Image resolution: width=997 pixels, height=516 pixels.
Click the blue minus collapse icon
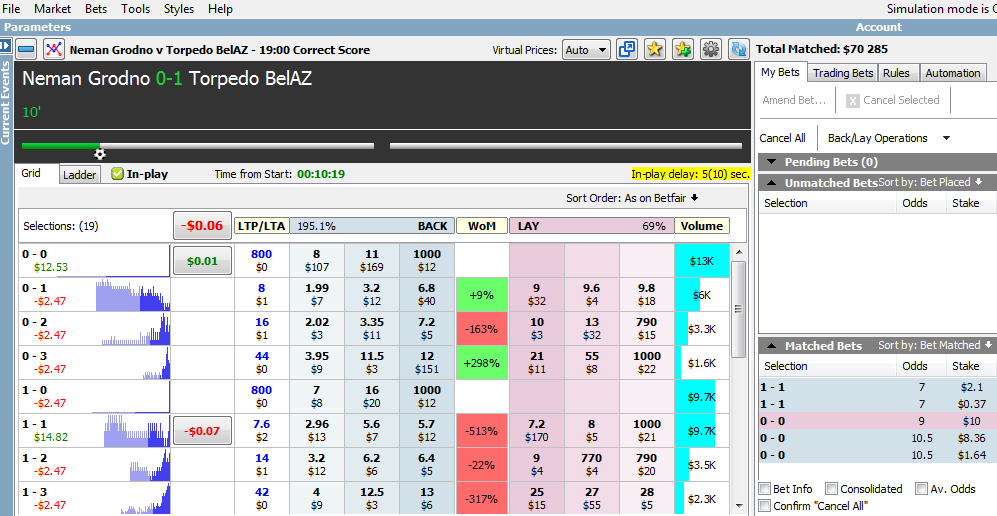pos(26,49)
